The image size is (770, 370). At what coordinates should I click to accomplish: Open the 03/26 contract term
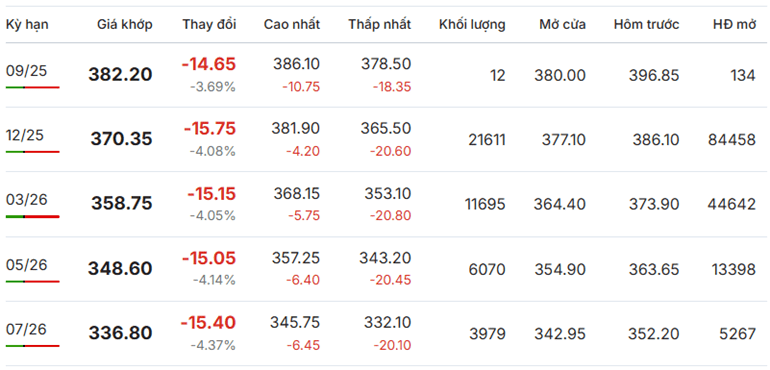pyautogui.click(x=27, y=200)
